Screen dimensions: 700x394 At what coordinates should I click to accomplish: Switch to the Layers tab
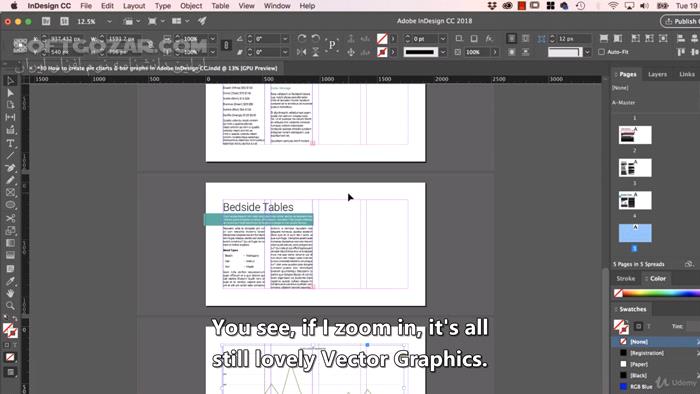[x=657, y=75]
